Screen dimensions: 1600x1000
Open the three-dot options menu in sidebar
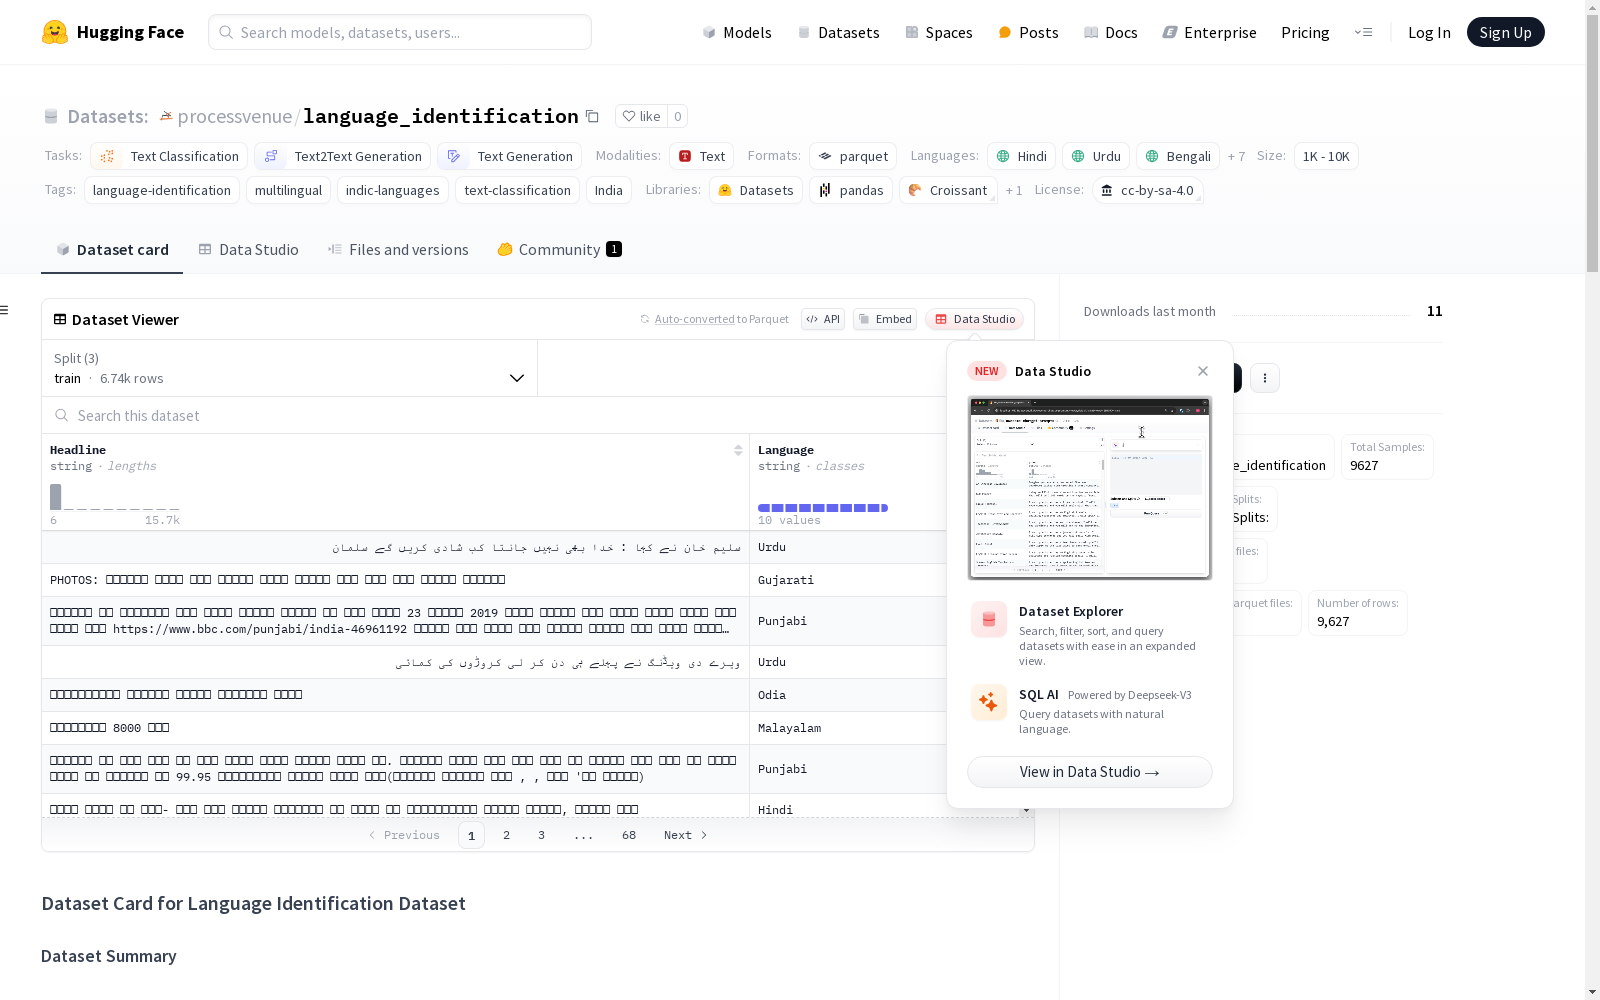pos(1265,378)
